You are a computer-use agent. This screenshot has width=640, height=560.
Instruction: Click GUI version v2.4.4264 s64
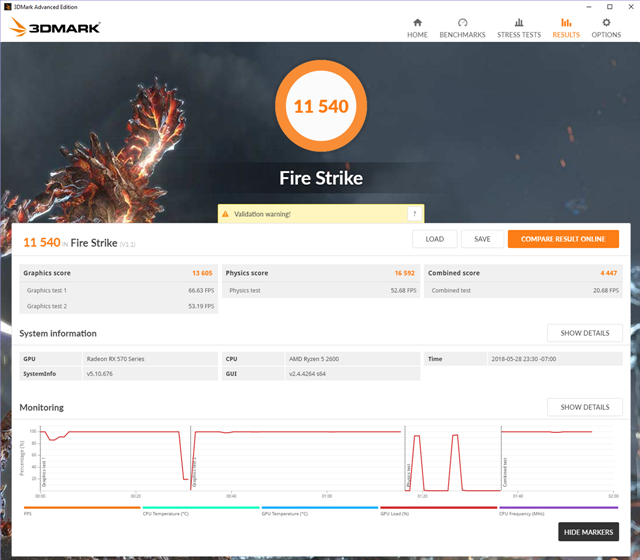click(x=307, y=373)
